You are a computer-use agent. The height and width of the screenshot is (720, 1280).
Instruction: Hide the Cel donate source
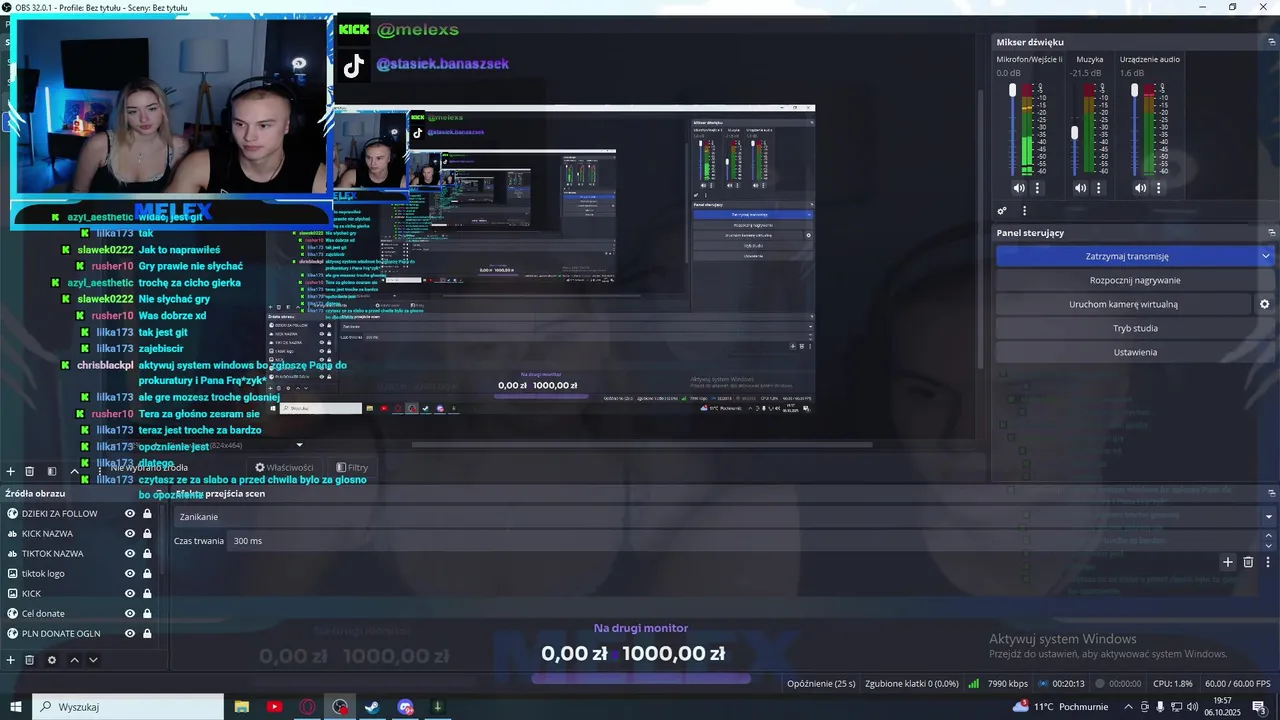click(129, 614)
